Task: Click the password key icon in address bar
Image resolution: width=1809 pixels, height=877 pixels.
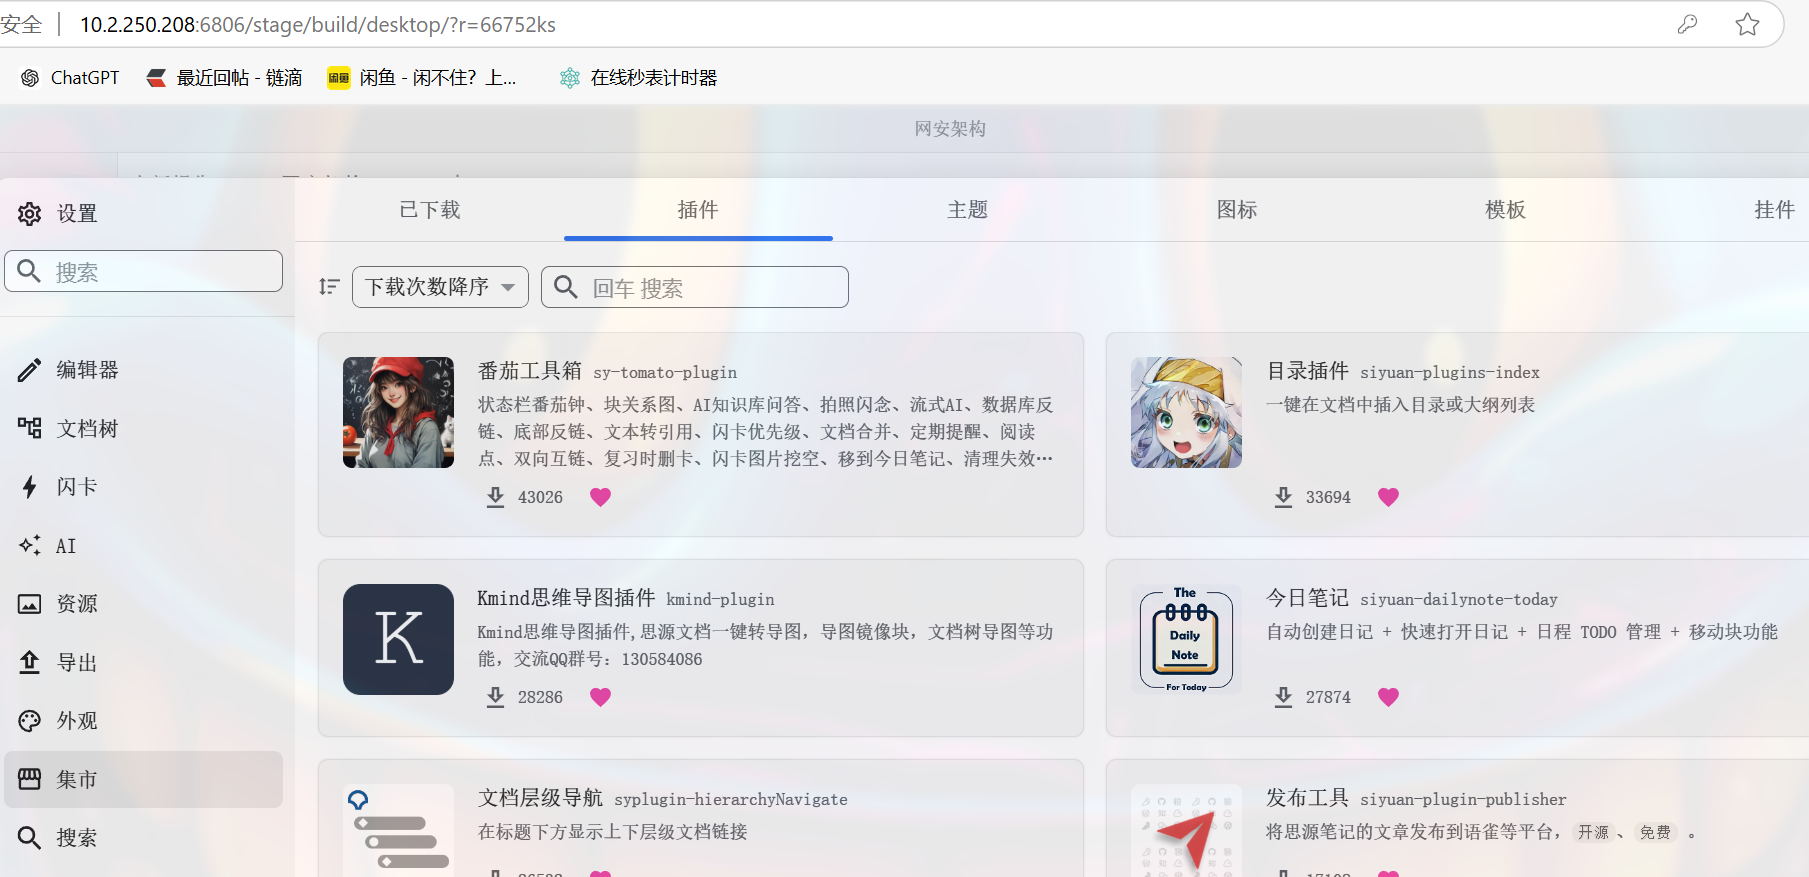Action: 1687,24
